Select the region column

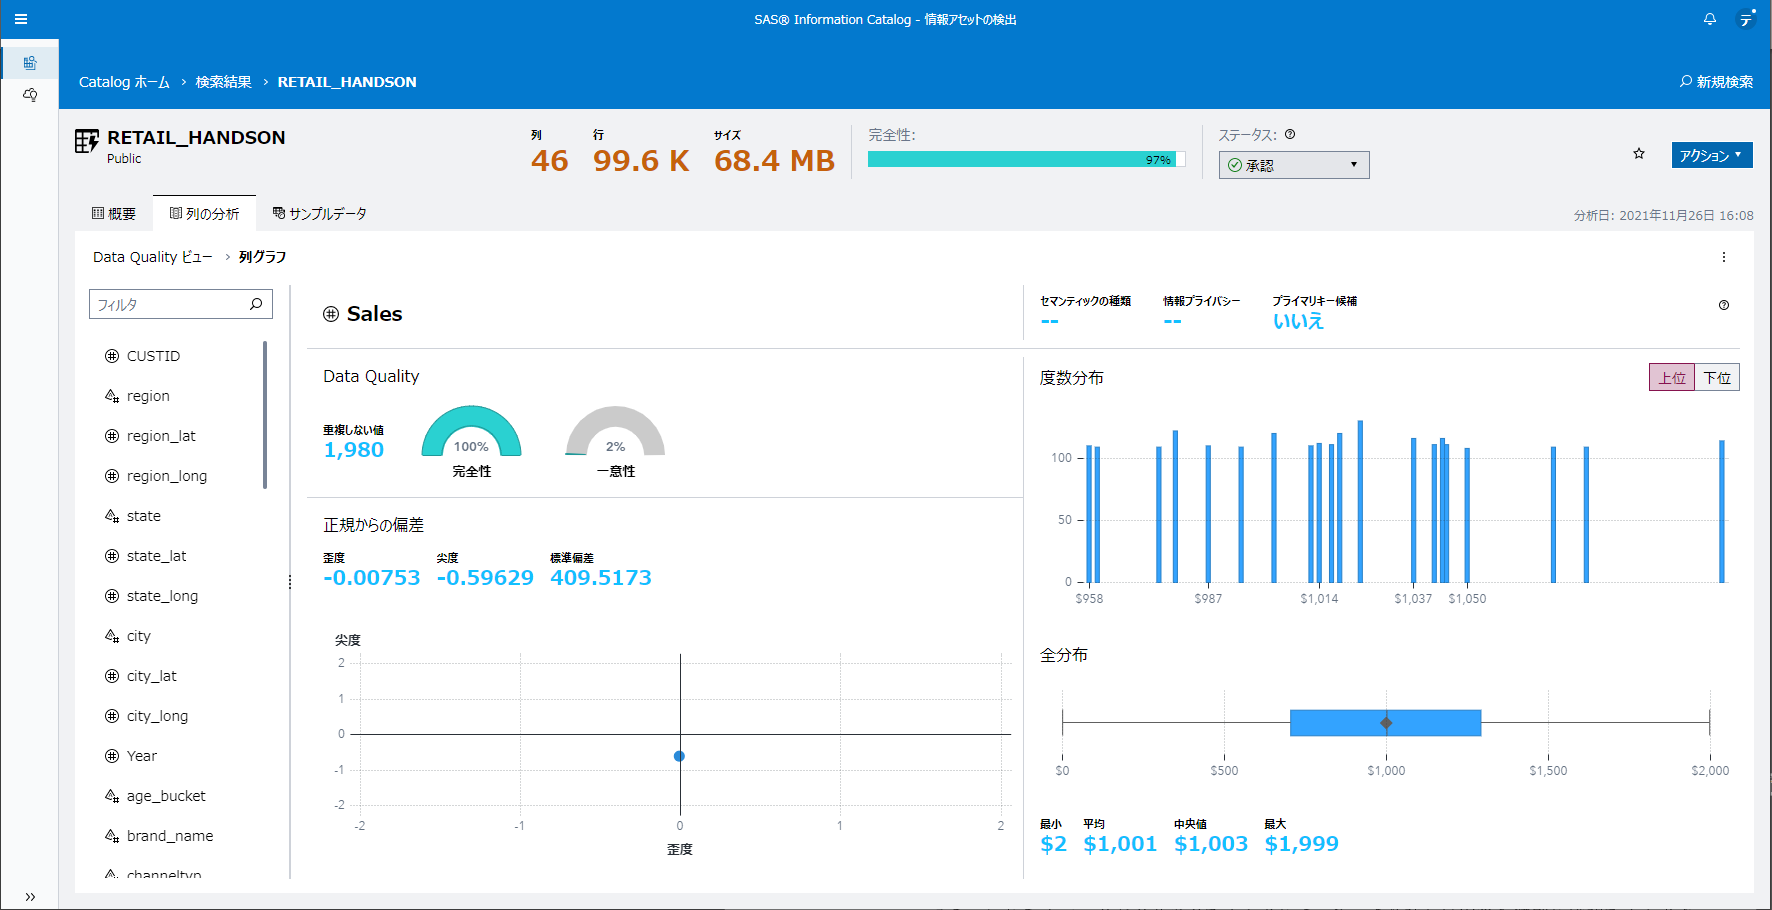click(148, 396)
